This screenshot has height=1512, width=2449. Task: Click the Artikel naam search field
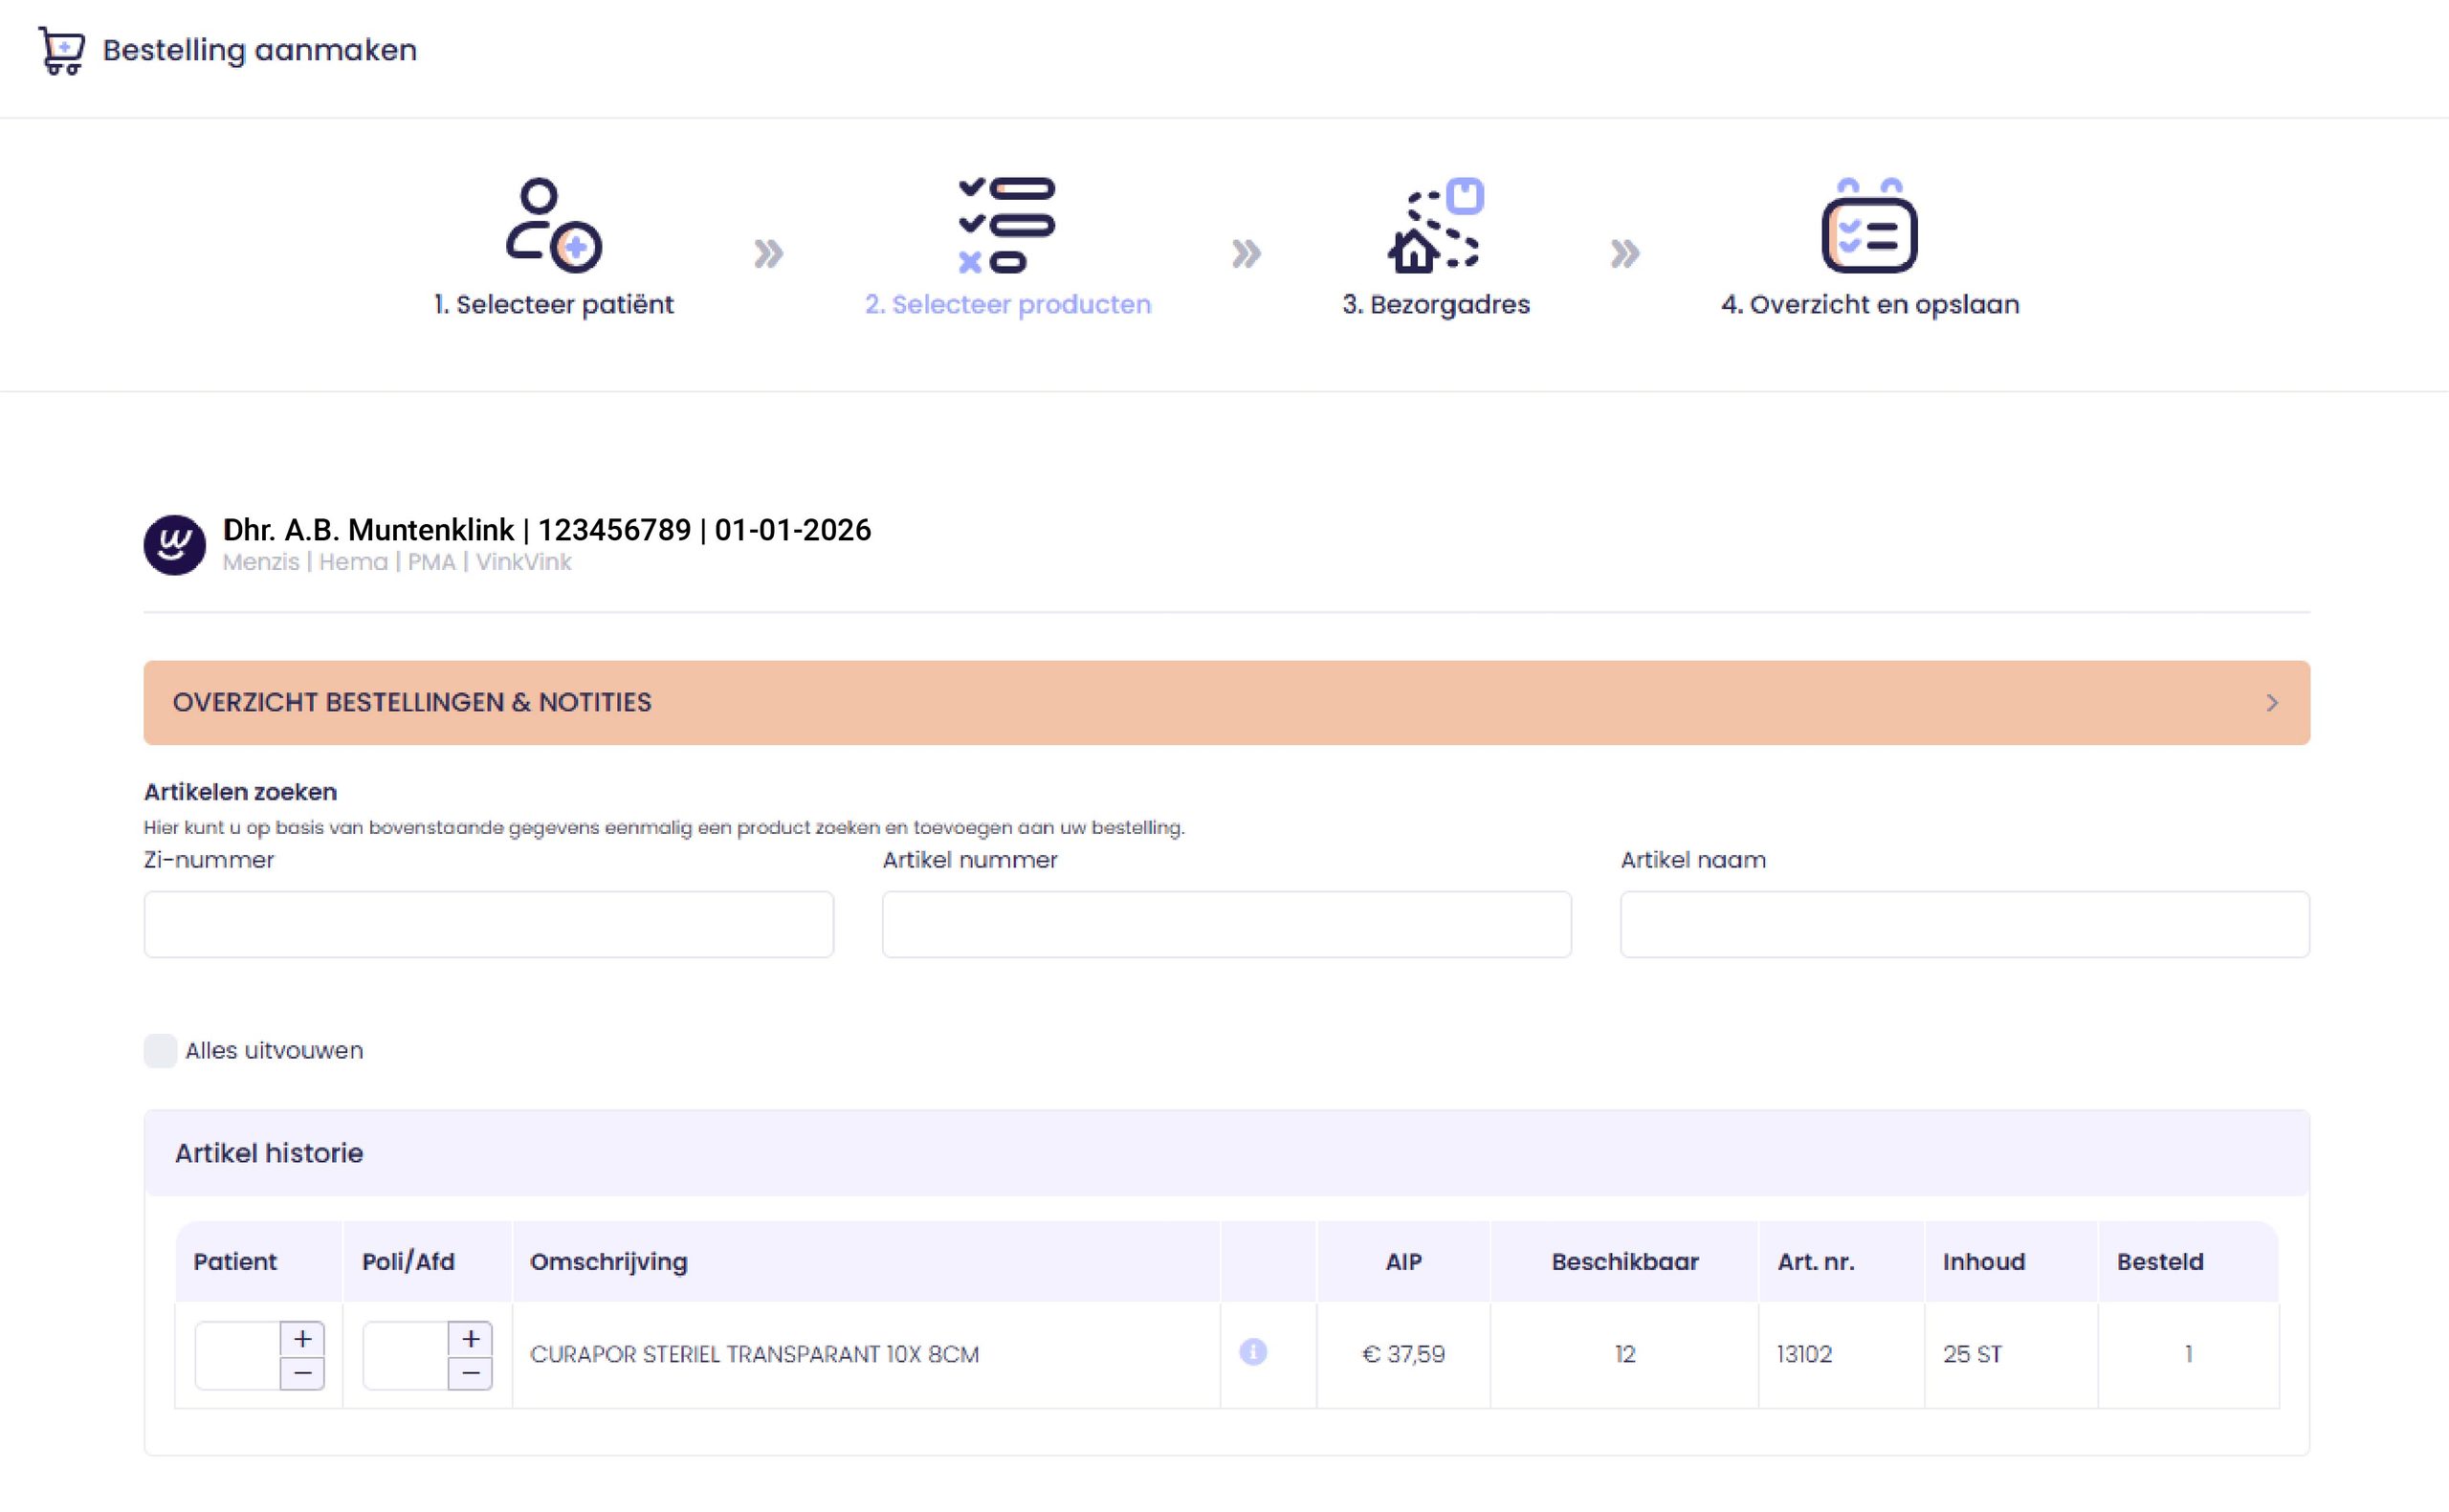[1965, 924]
